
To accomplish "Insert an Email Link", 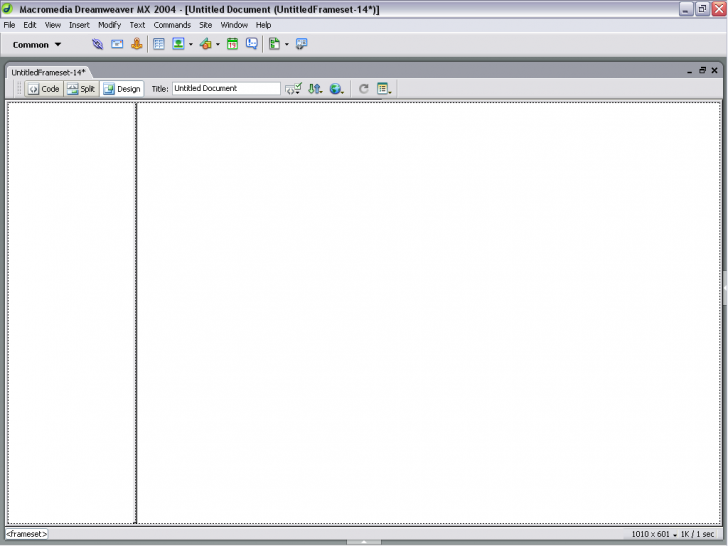I will pyautogui.click(x=117, y=44).
